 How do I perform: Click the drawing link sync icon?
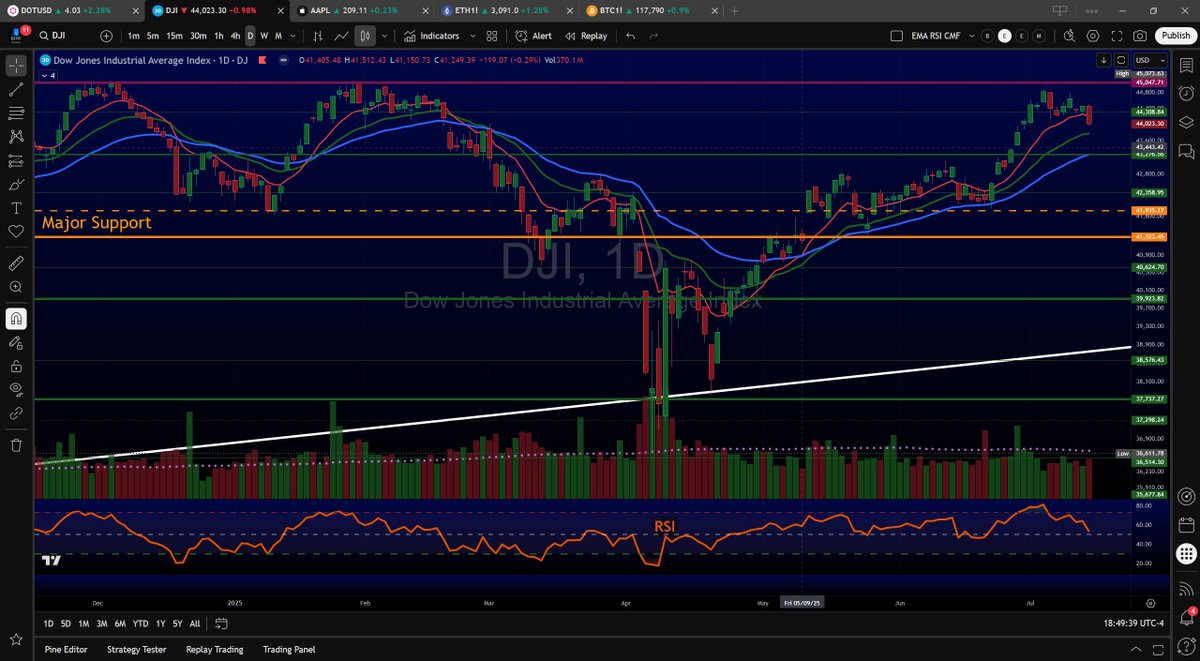tap(16, 412)
